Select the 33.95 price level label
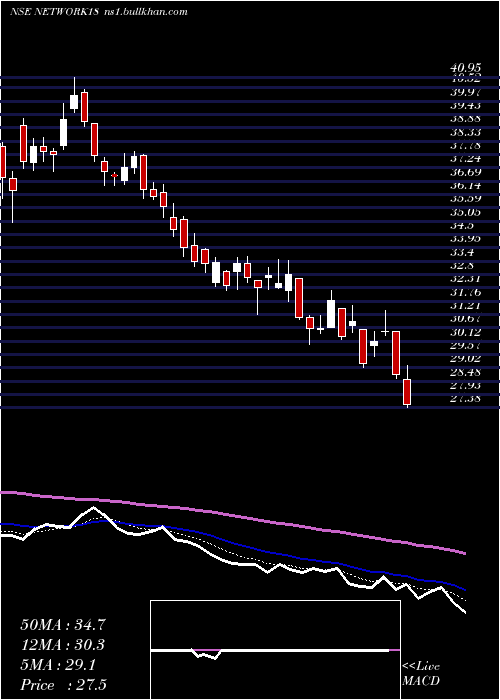Viewport: 500px width, 700px height. coord(466,239)
